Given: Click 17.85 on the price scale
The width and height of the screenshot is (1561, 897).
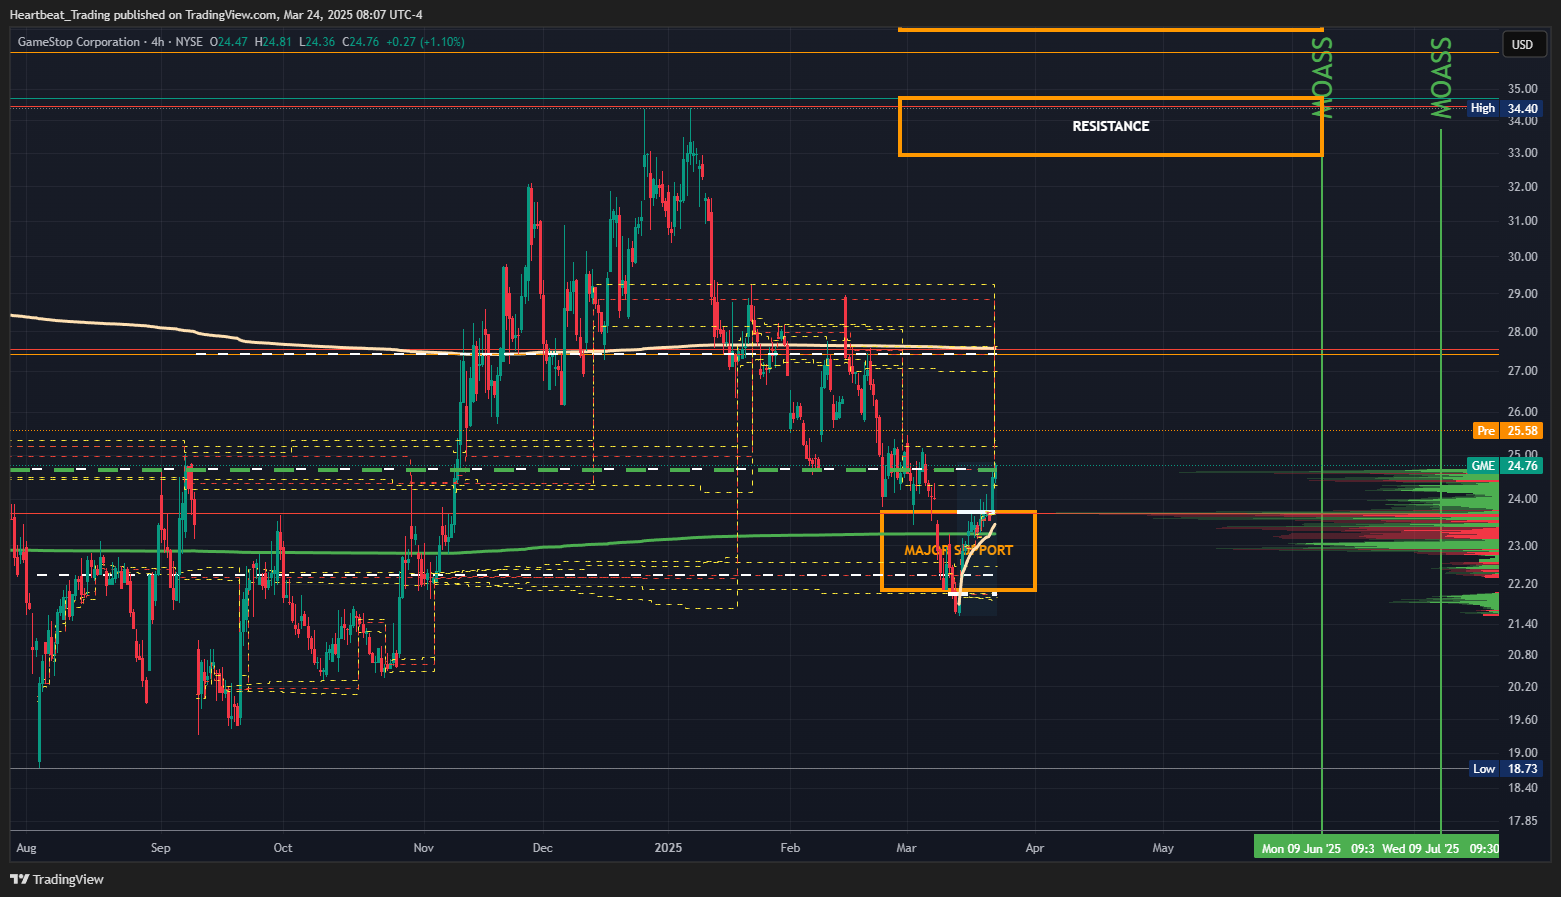Looking at the screenshot, I should click(x=1523, y=821).
